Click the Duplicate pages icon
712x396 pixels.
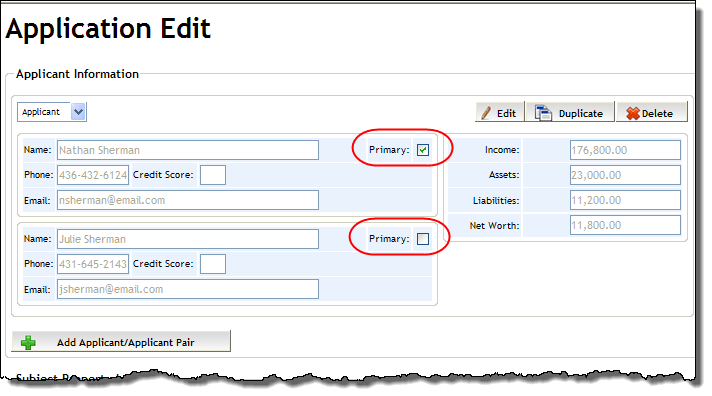click(543, 113)
